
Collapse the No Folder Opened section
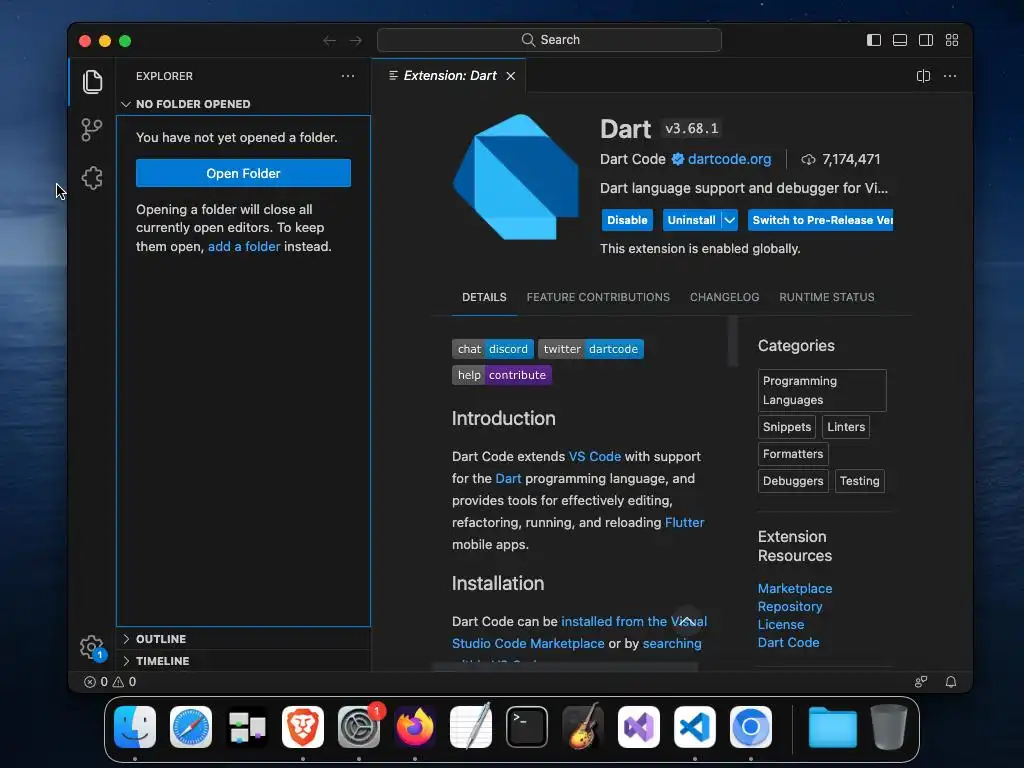coord(244,104)
